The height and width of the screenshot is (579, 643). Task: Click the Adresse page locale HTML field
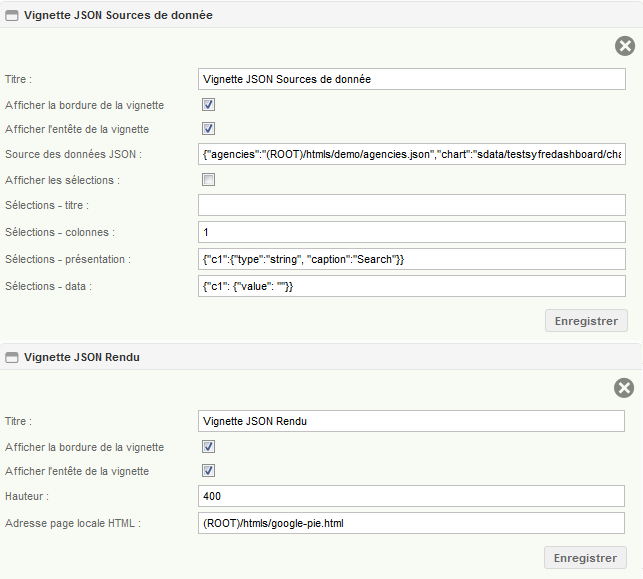coord(411,523)
